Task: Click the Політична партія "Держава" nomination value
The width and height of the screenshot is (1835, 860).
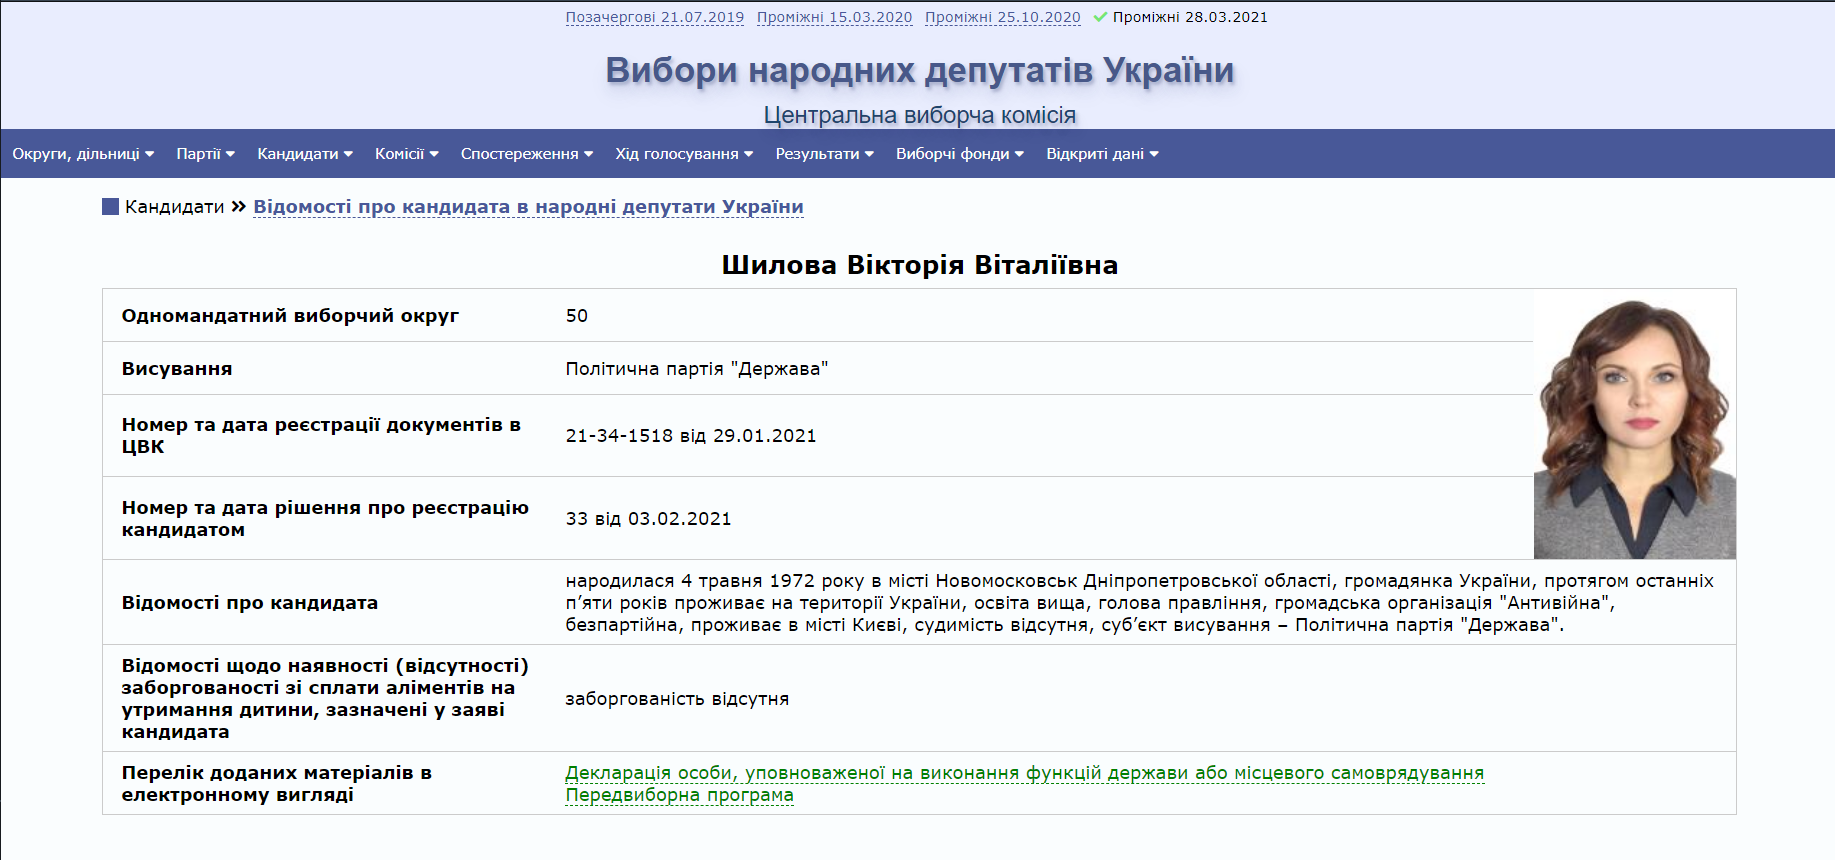Action: 697,369
